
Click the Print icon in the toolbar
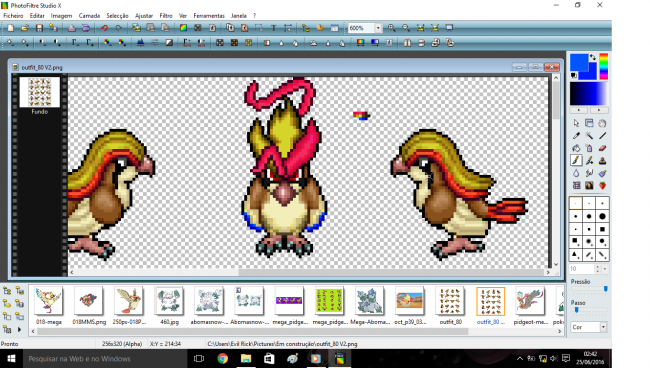tap(72, 28)
